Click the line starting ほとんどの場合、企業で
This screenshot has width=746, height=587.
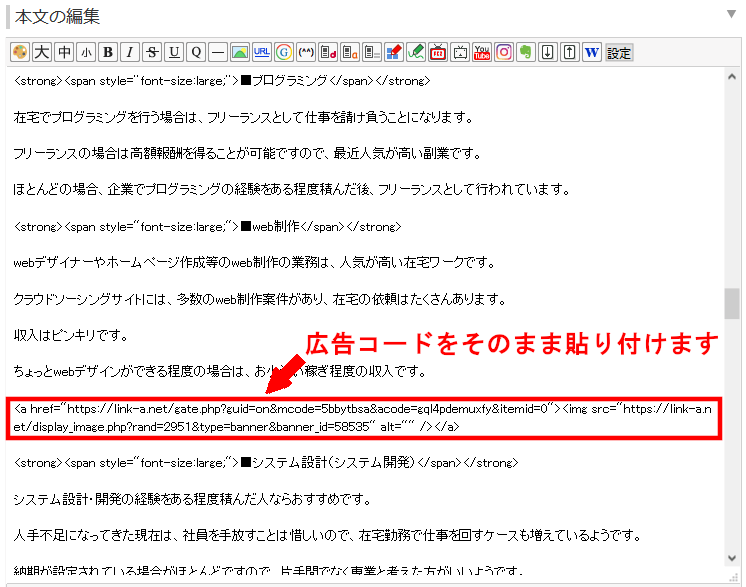[292, 190]
